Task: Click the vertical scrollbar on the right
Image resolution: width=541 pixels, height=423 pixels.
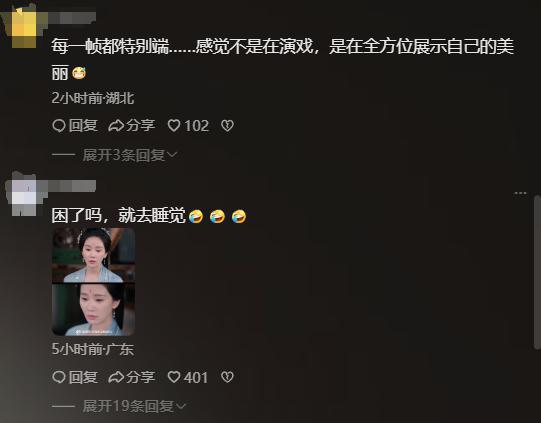Action: click(x=537, y=273)
